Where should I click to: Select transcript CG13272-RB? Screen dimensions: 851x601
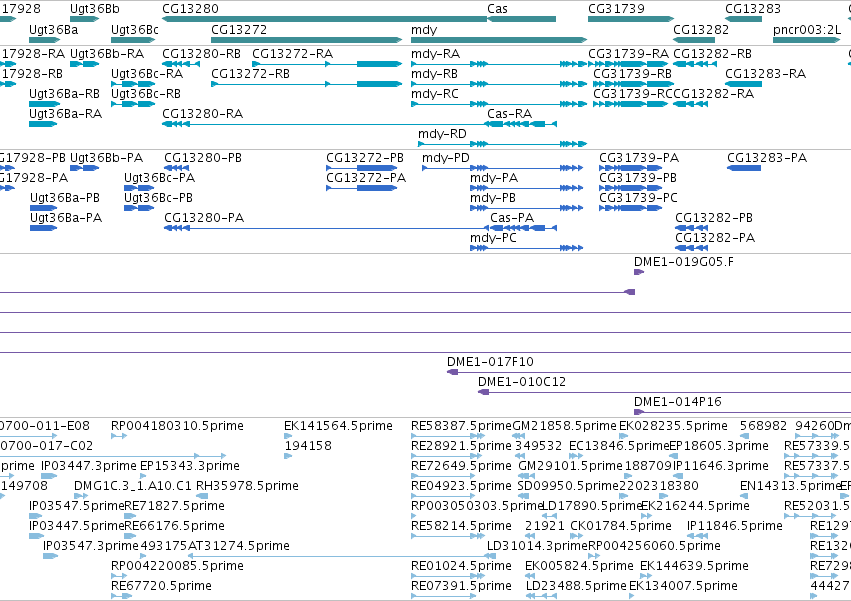251,74
